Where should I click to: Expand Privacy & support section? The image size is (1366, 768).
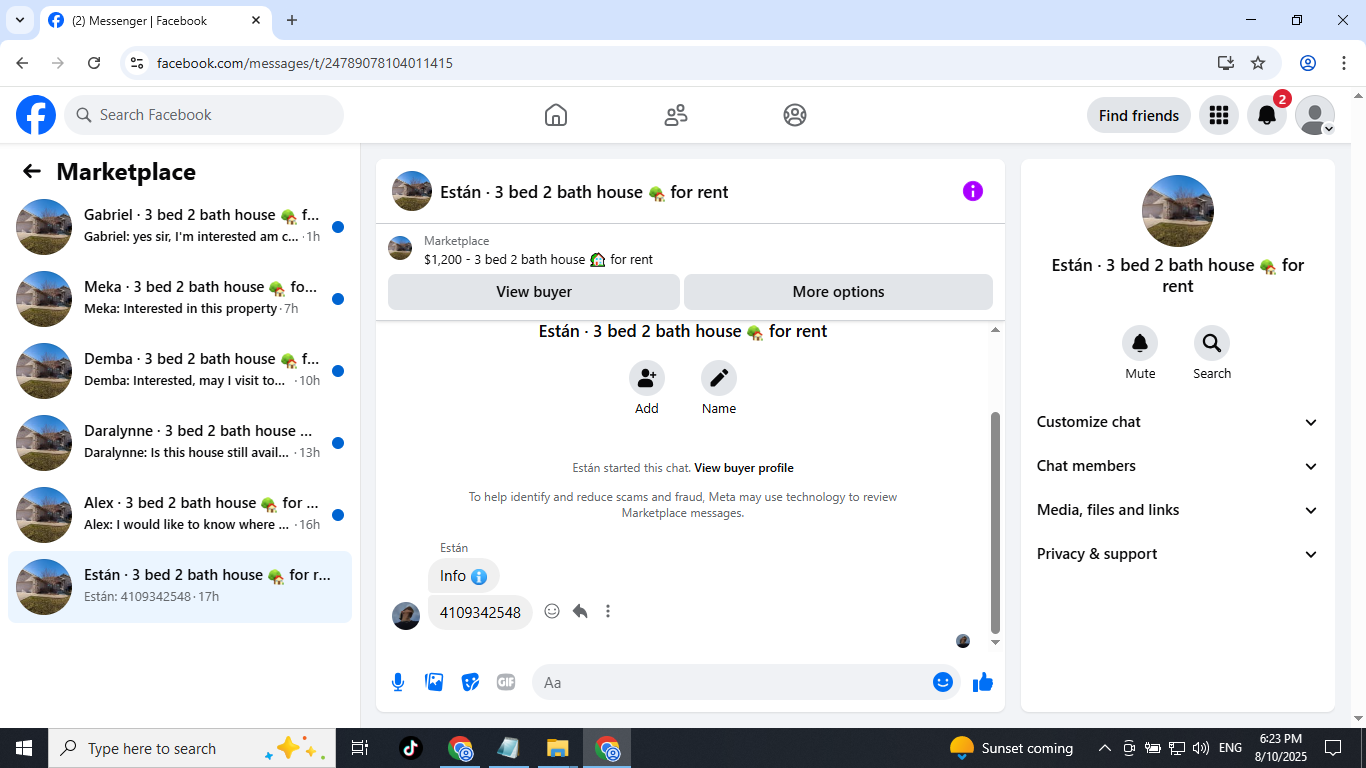click(1178, 554)
